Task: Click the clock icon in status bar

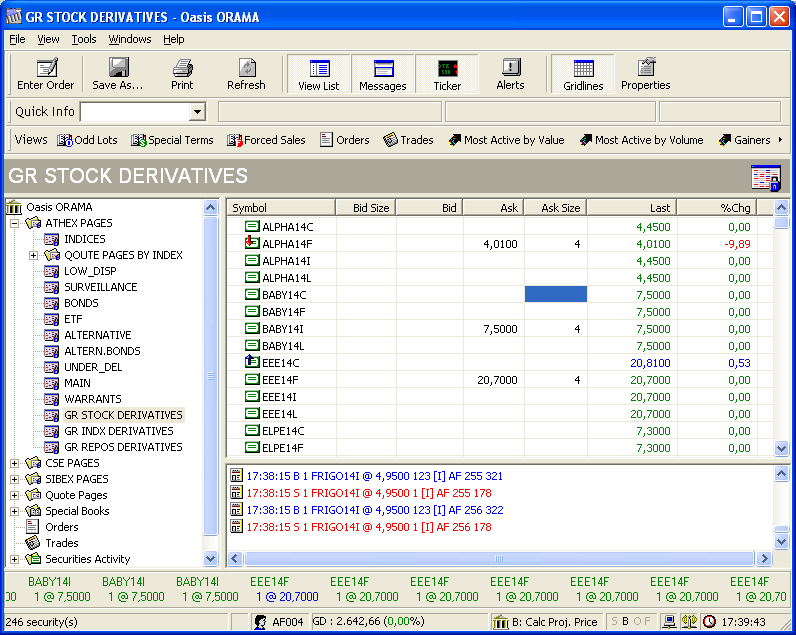Action: coord(709,621)
